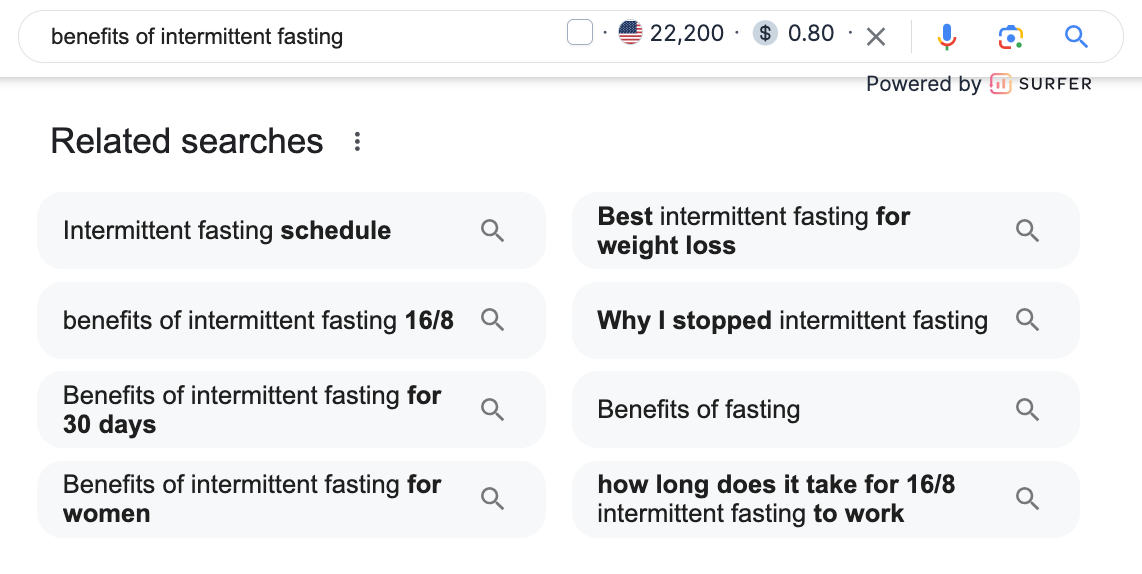Open Related searches three-dot menu
Viewport: 1142px width, 574px height.
tap(357, 142)
